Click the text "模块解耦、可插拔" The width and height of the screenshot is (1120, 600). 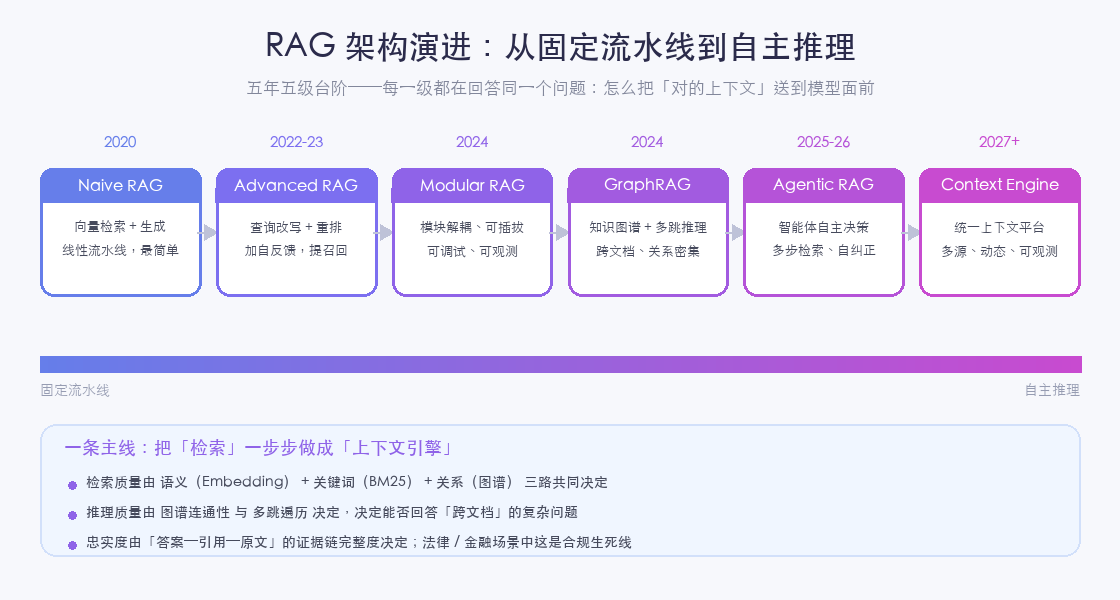click(x=472, y=227)
